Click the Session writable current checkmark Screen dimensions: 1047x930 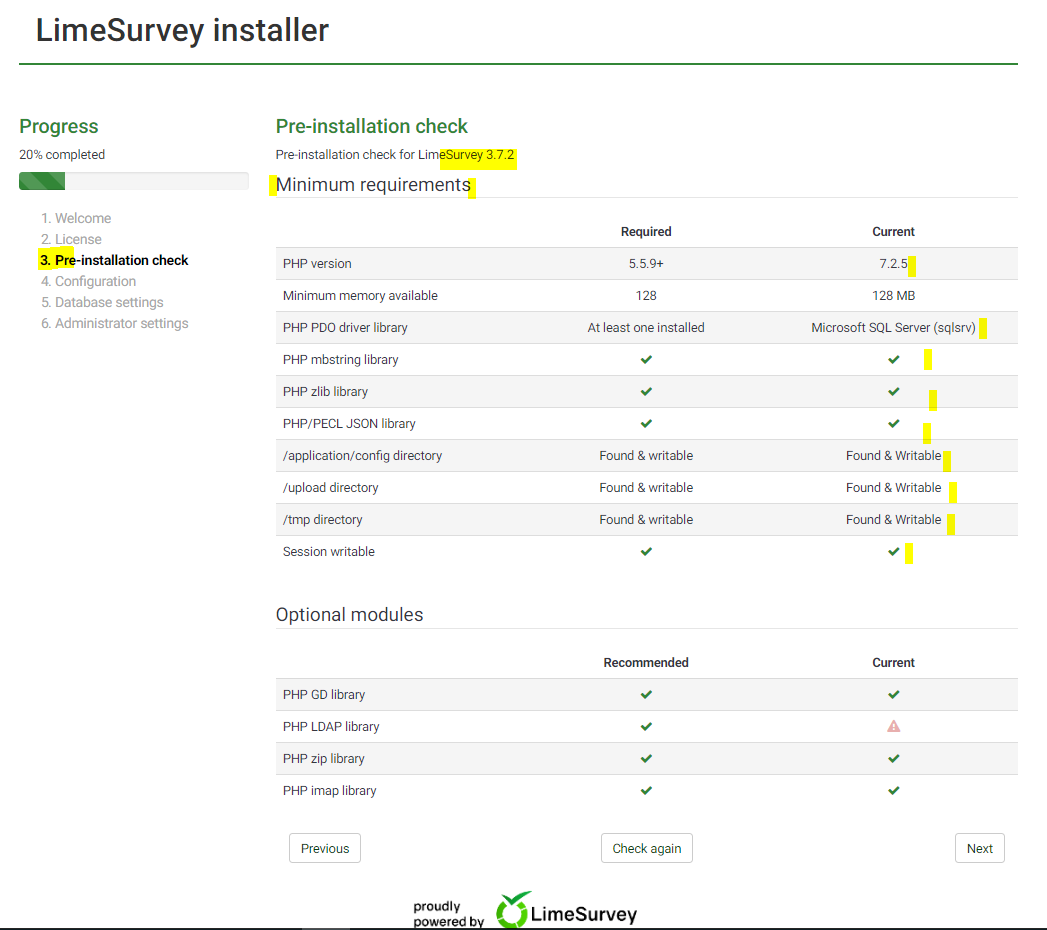893,552
